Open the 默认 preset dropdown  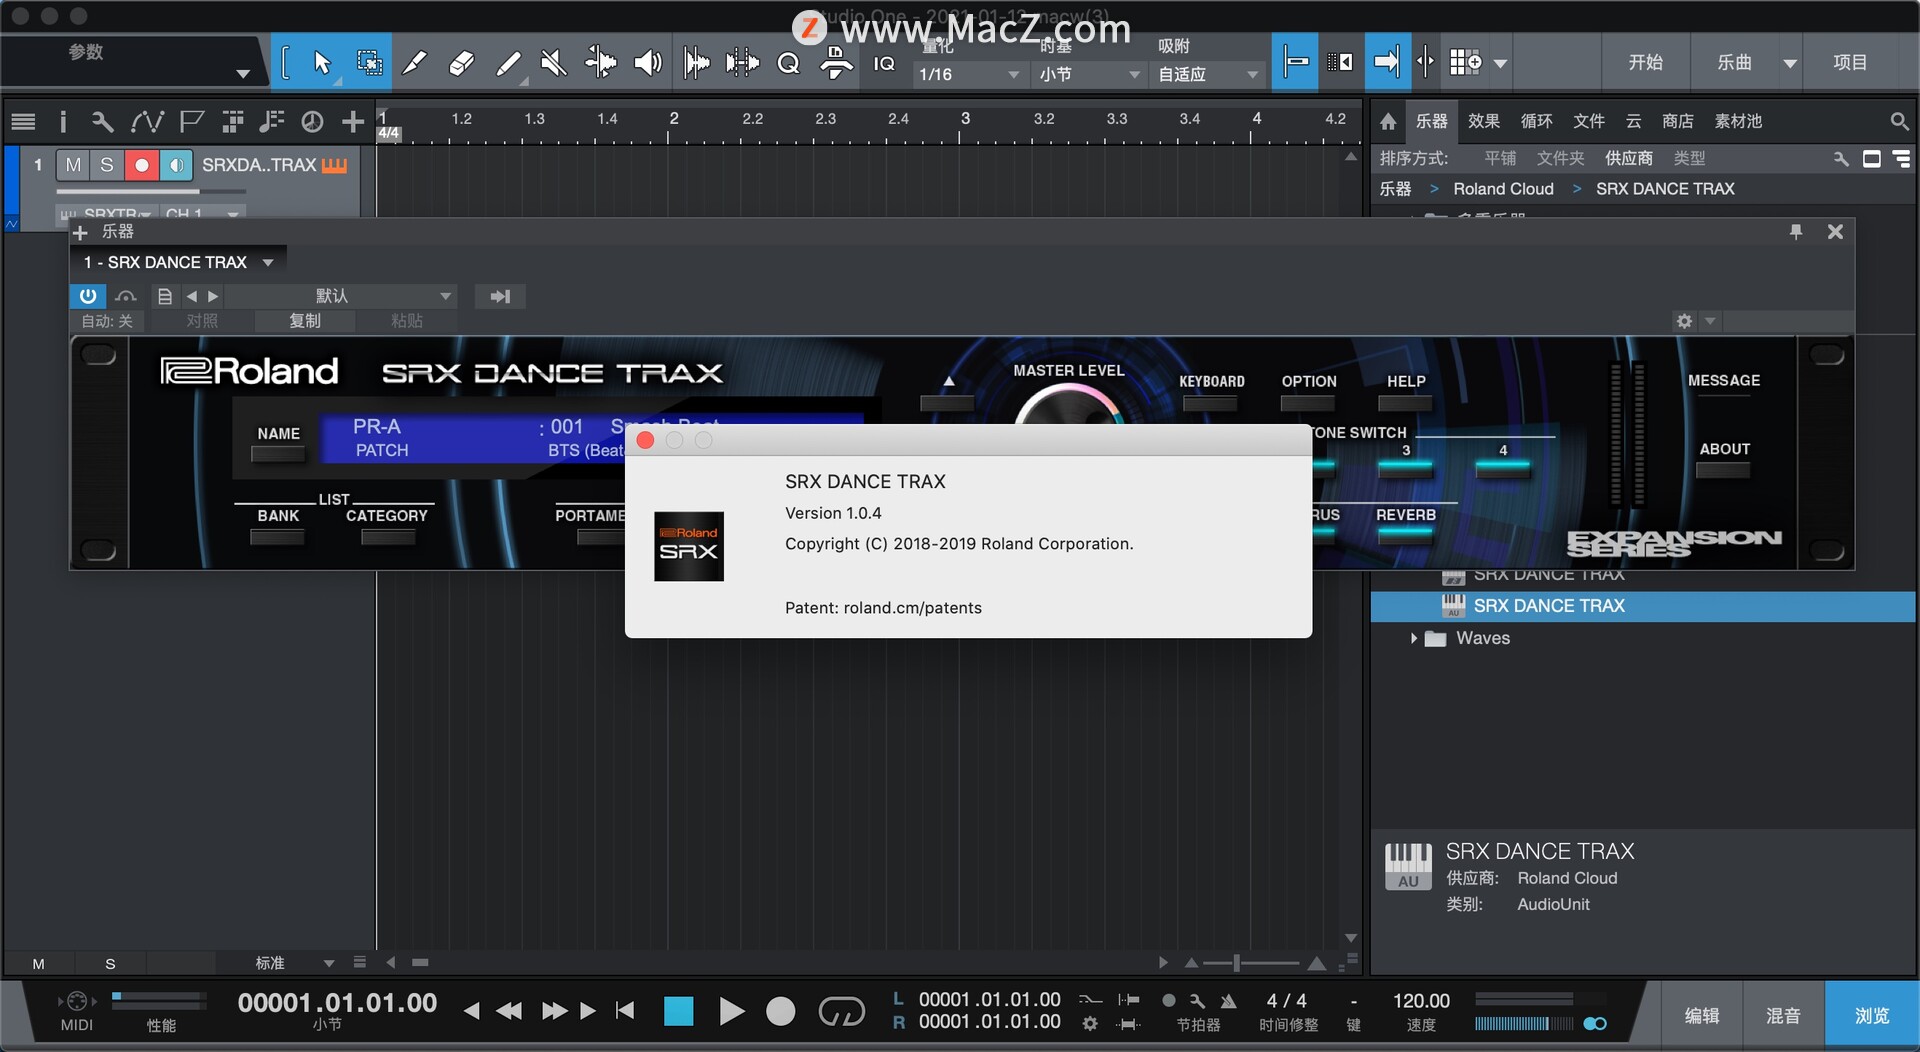340,296
